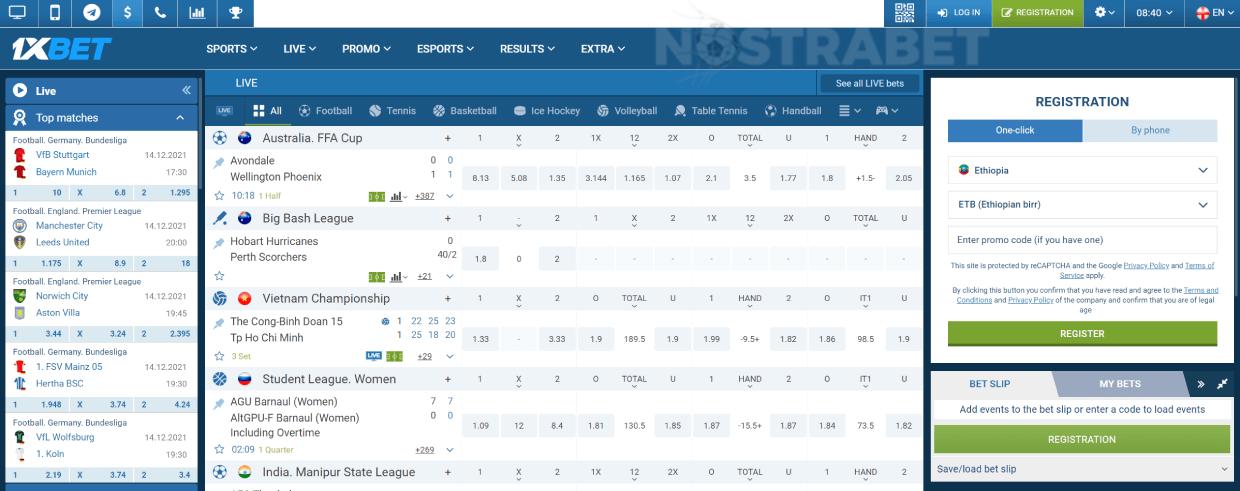Open the statistics bar chart icon
1240x491 pixels.
coord(197,13)
